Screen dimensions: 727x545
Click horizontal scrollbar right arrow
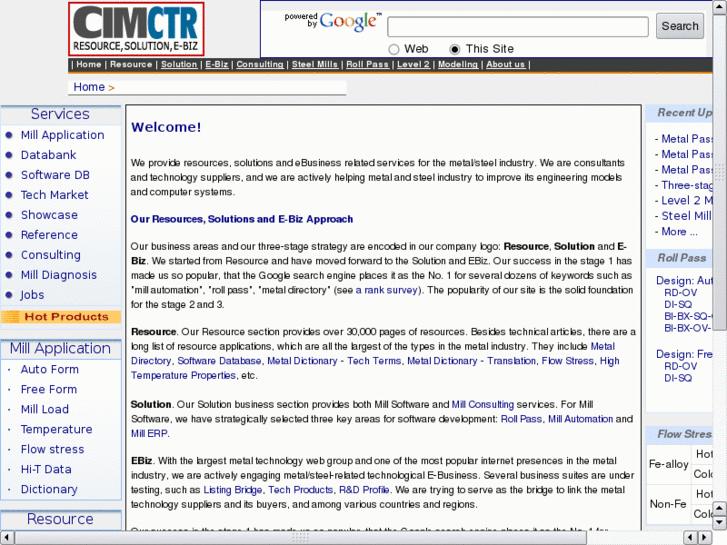705,538
